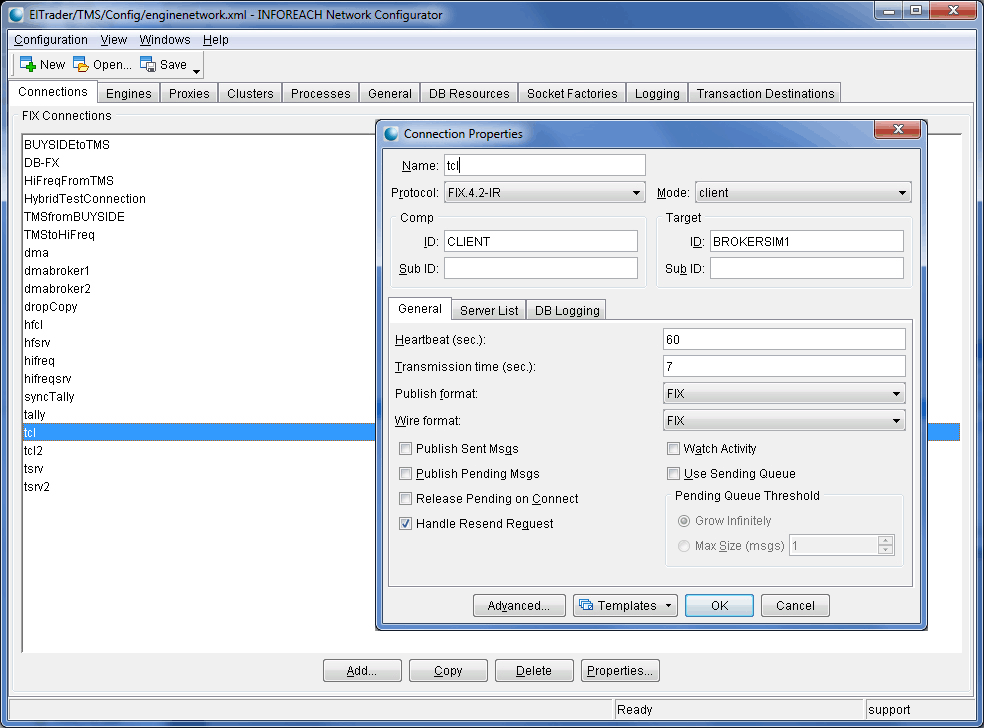Click the New configuration toolbar icon
Image resolution: width=984 pixels, height=728 pixels.
point(28,64)
